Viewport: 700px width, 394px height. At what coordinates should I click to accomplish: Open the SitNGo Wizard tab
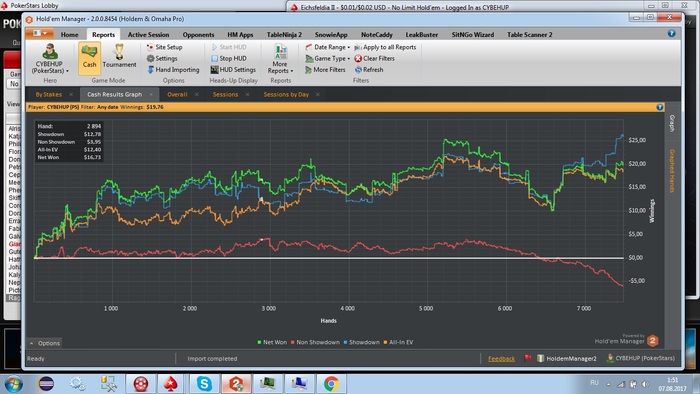[473, 34]
